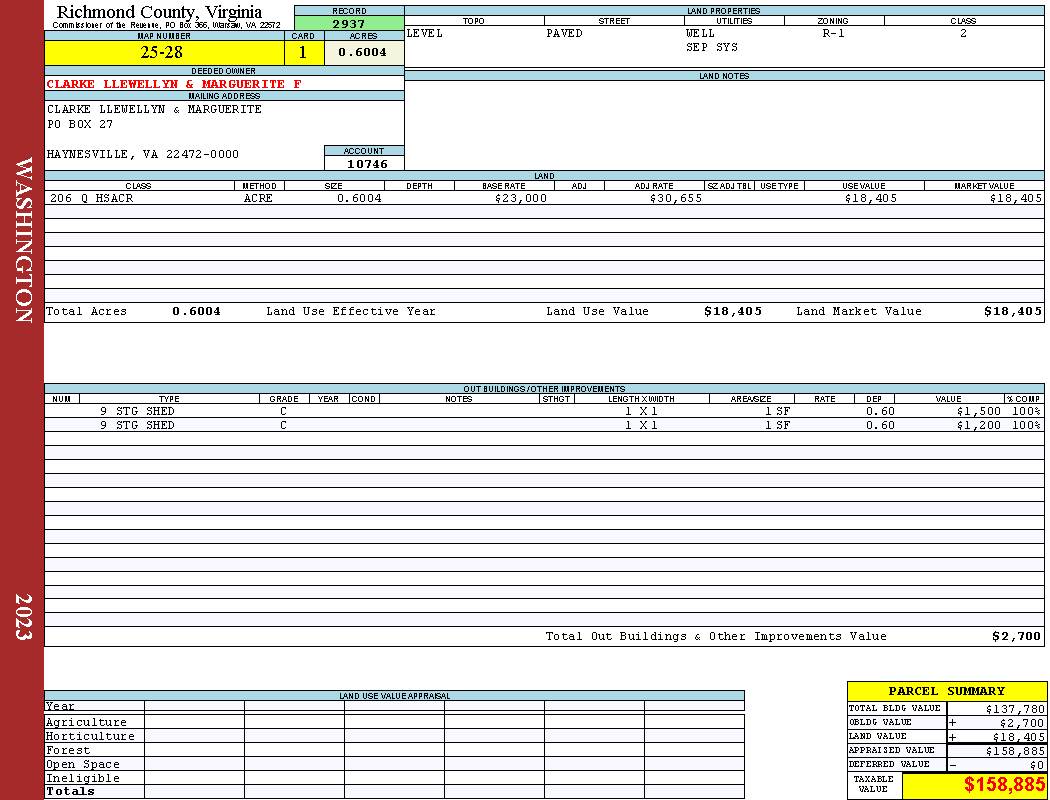
Task: Click Land Use Effective Year label
Action: tap(351, 311)
